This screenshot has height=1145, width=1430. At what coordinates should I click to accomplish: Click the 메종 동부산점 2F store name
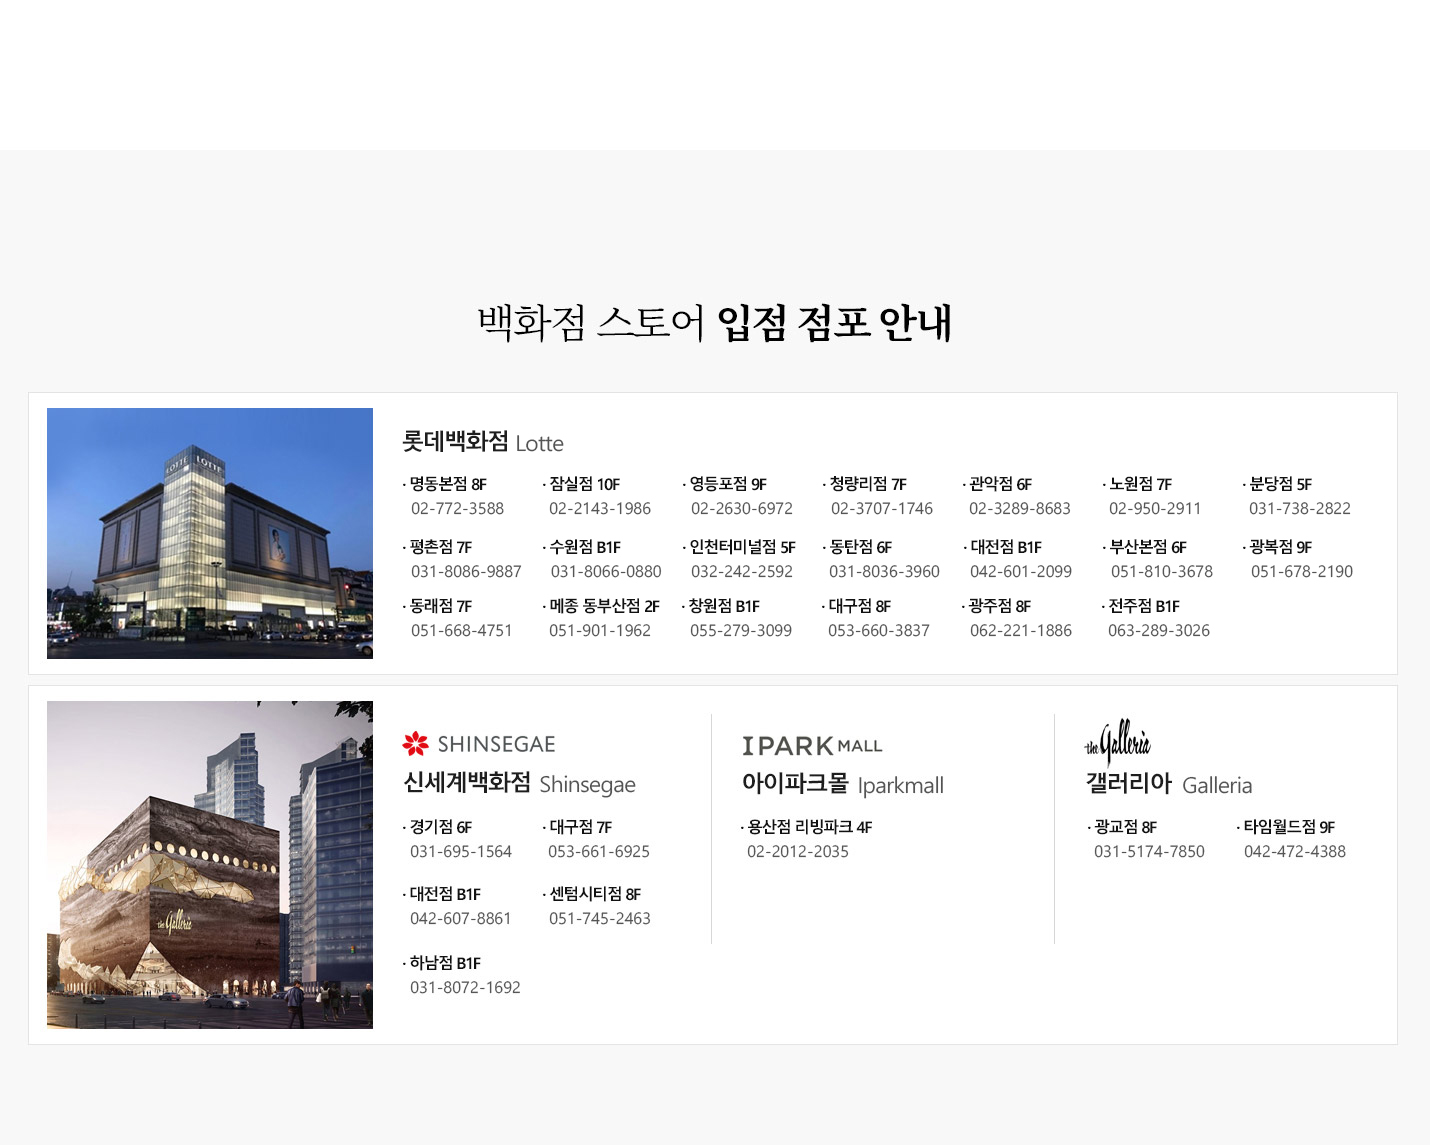[605, 607]
